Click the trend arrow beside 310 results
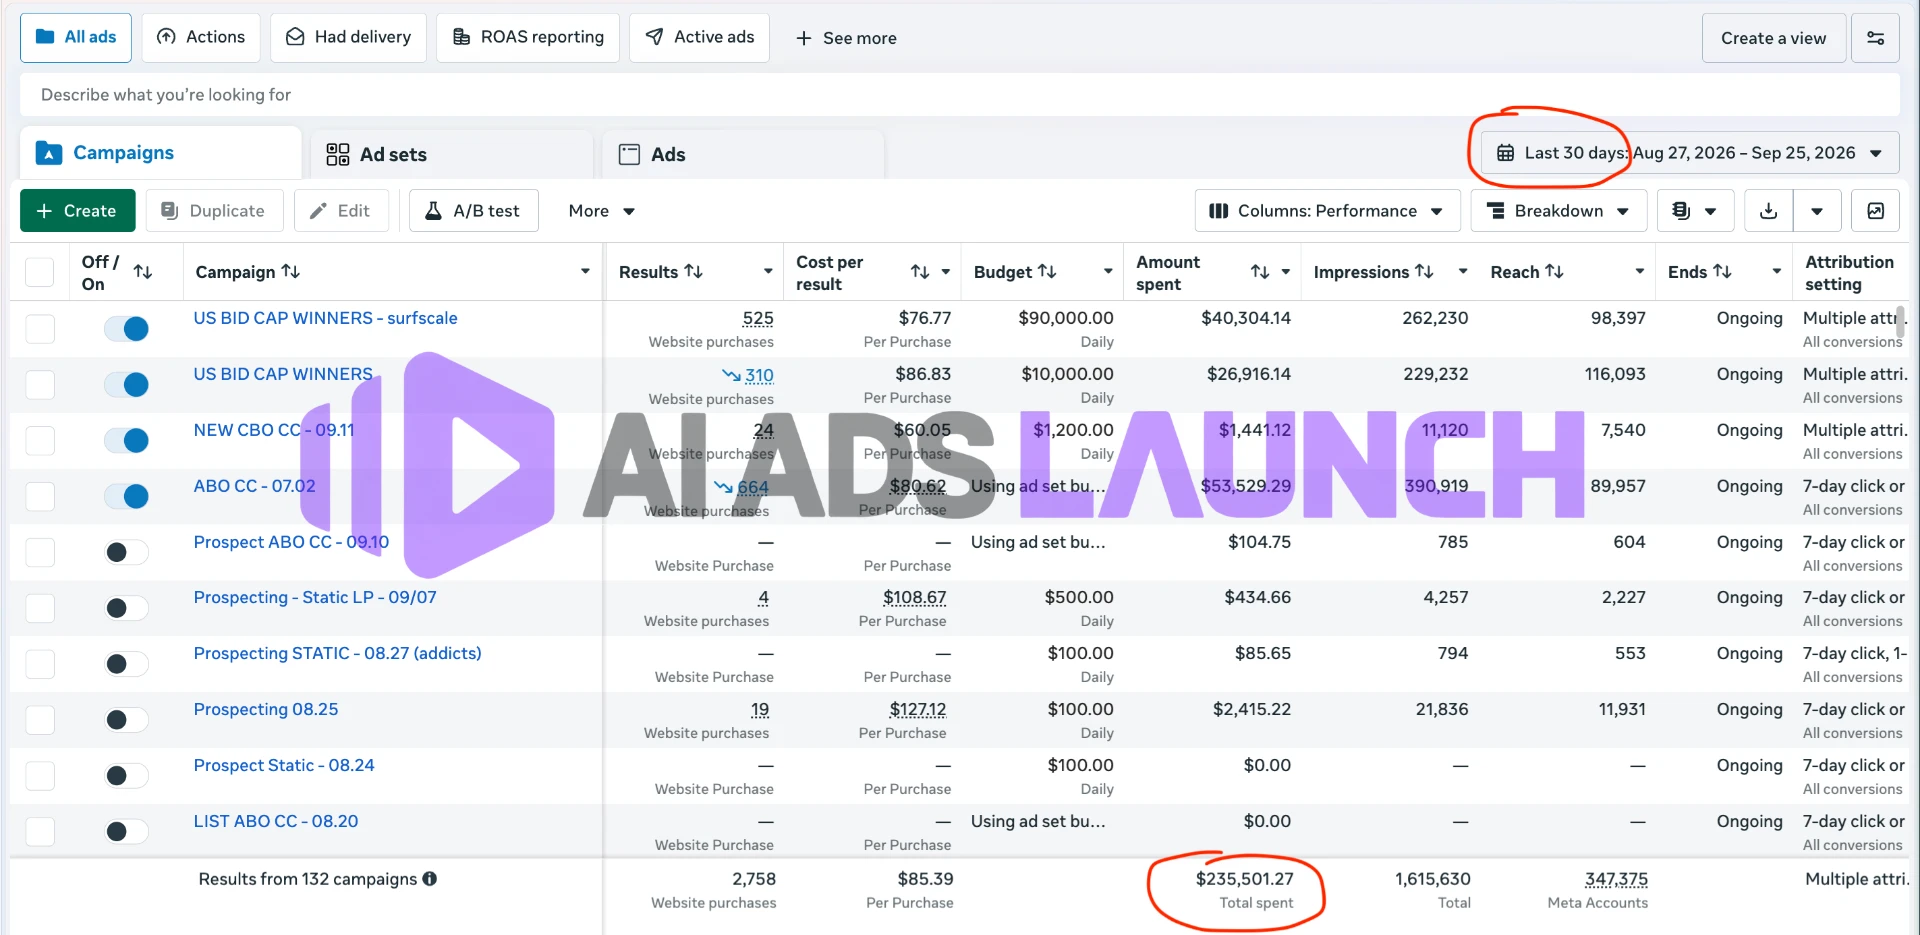Screen dimensions: 1920x935 coord(731,375)
